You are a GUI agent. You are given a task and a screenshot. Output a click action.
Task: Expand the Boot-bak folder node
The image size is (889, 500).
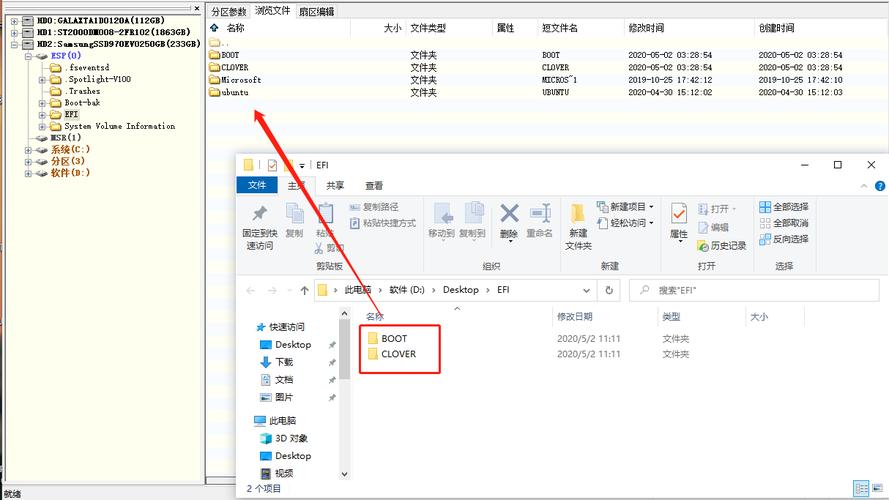(41, 103)
